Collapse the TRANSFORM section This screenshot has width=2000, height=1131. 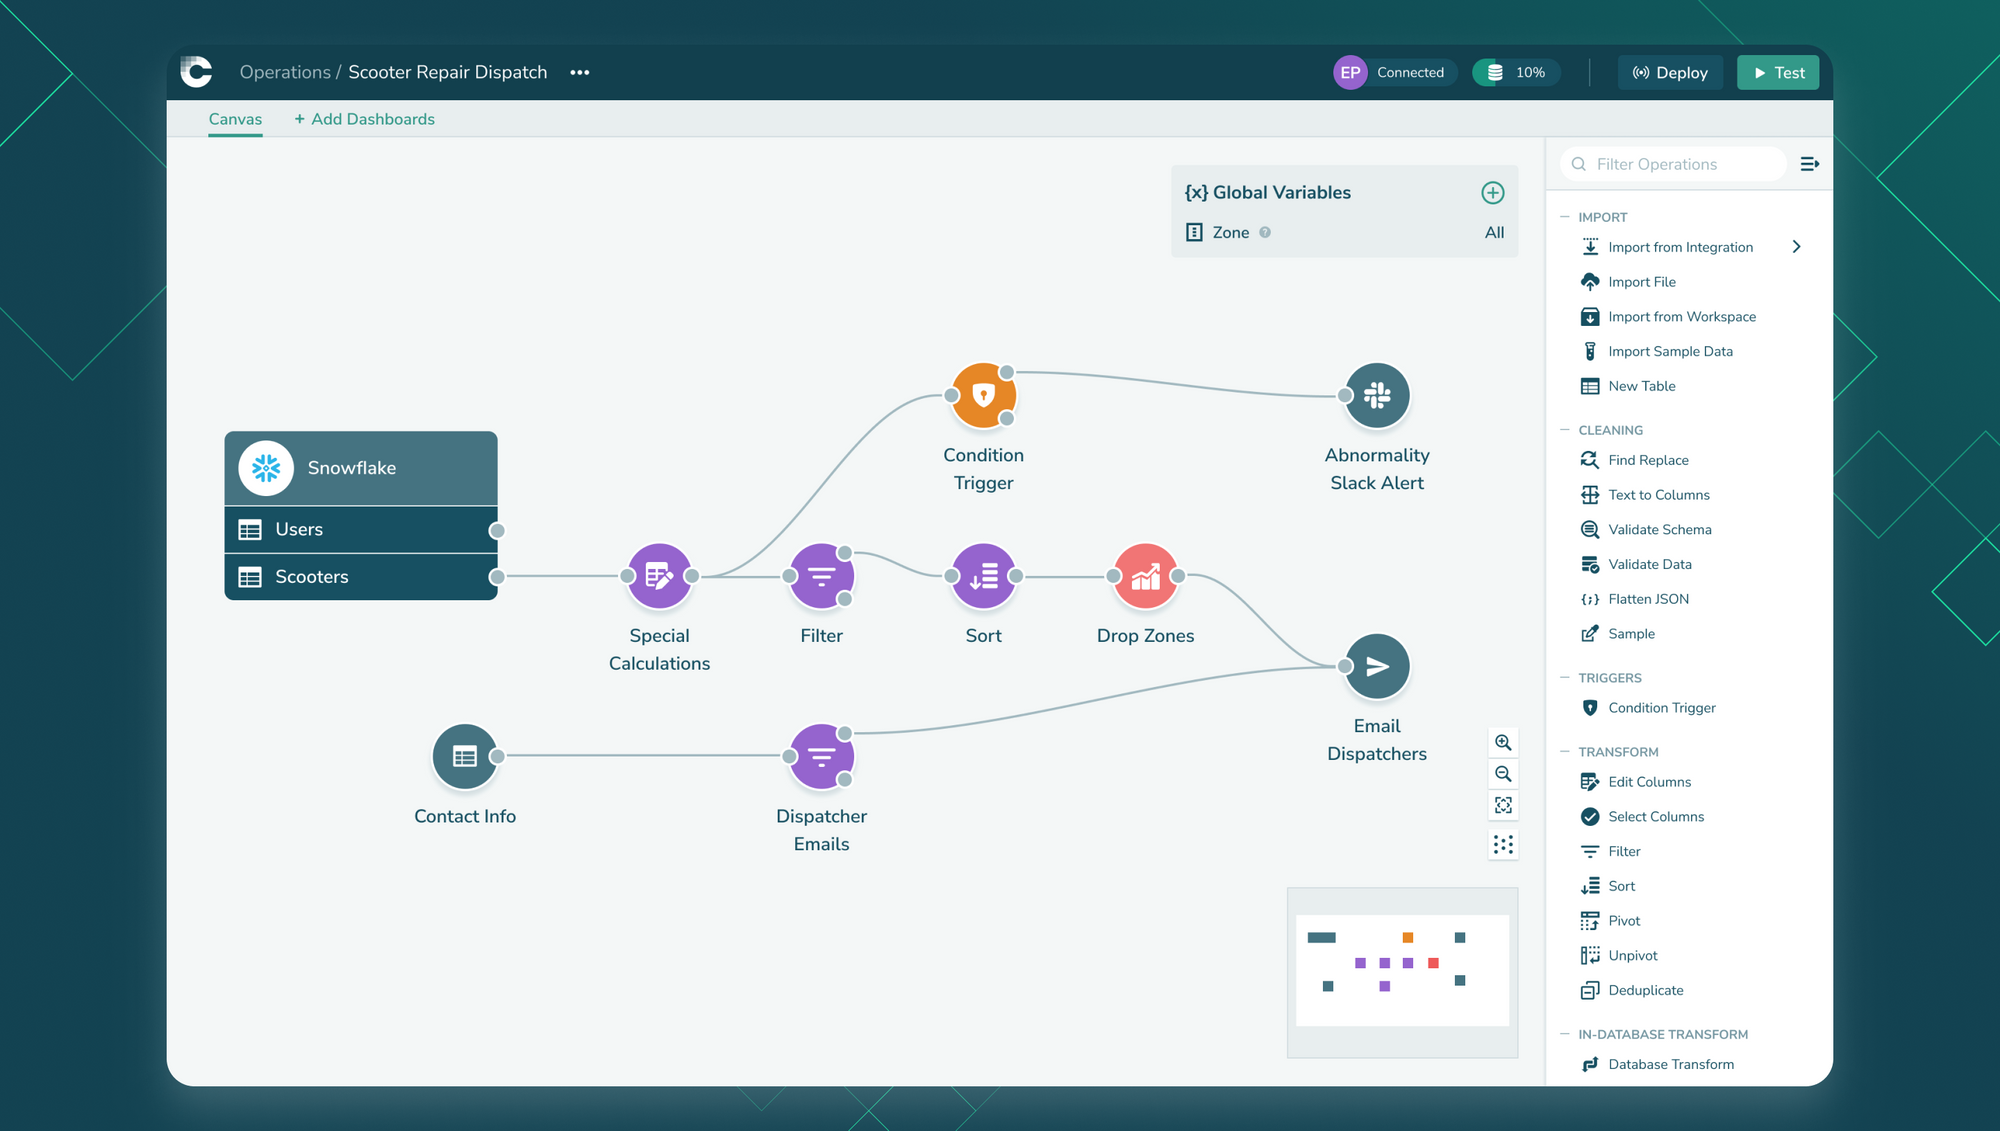click(x=1565, y=752)
